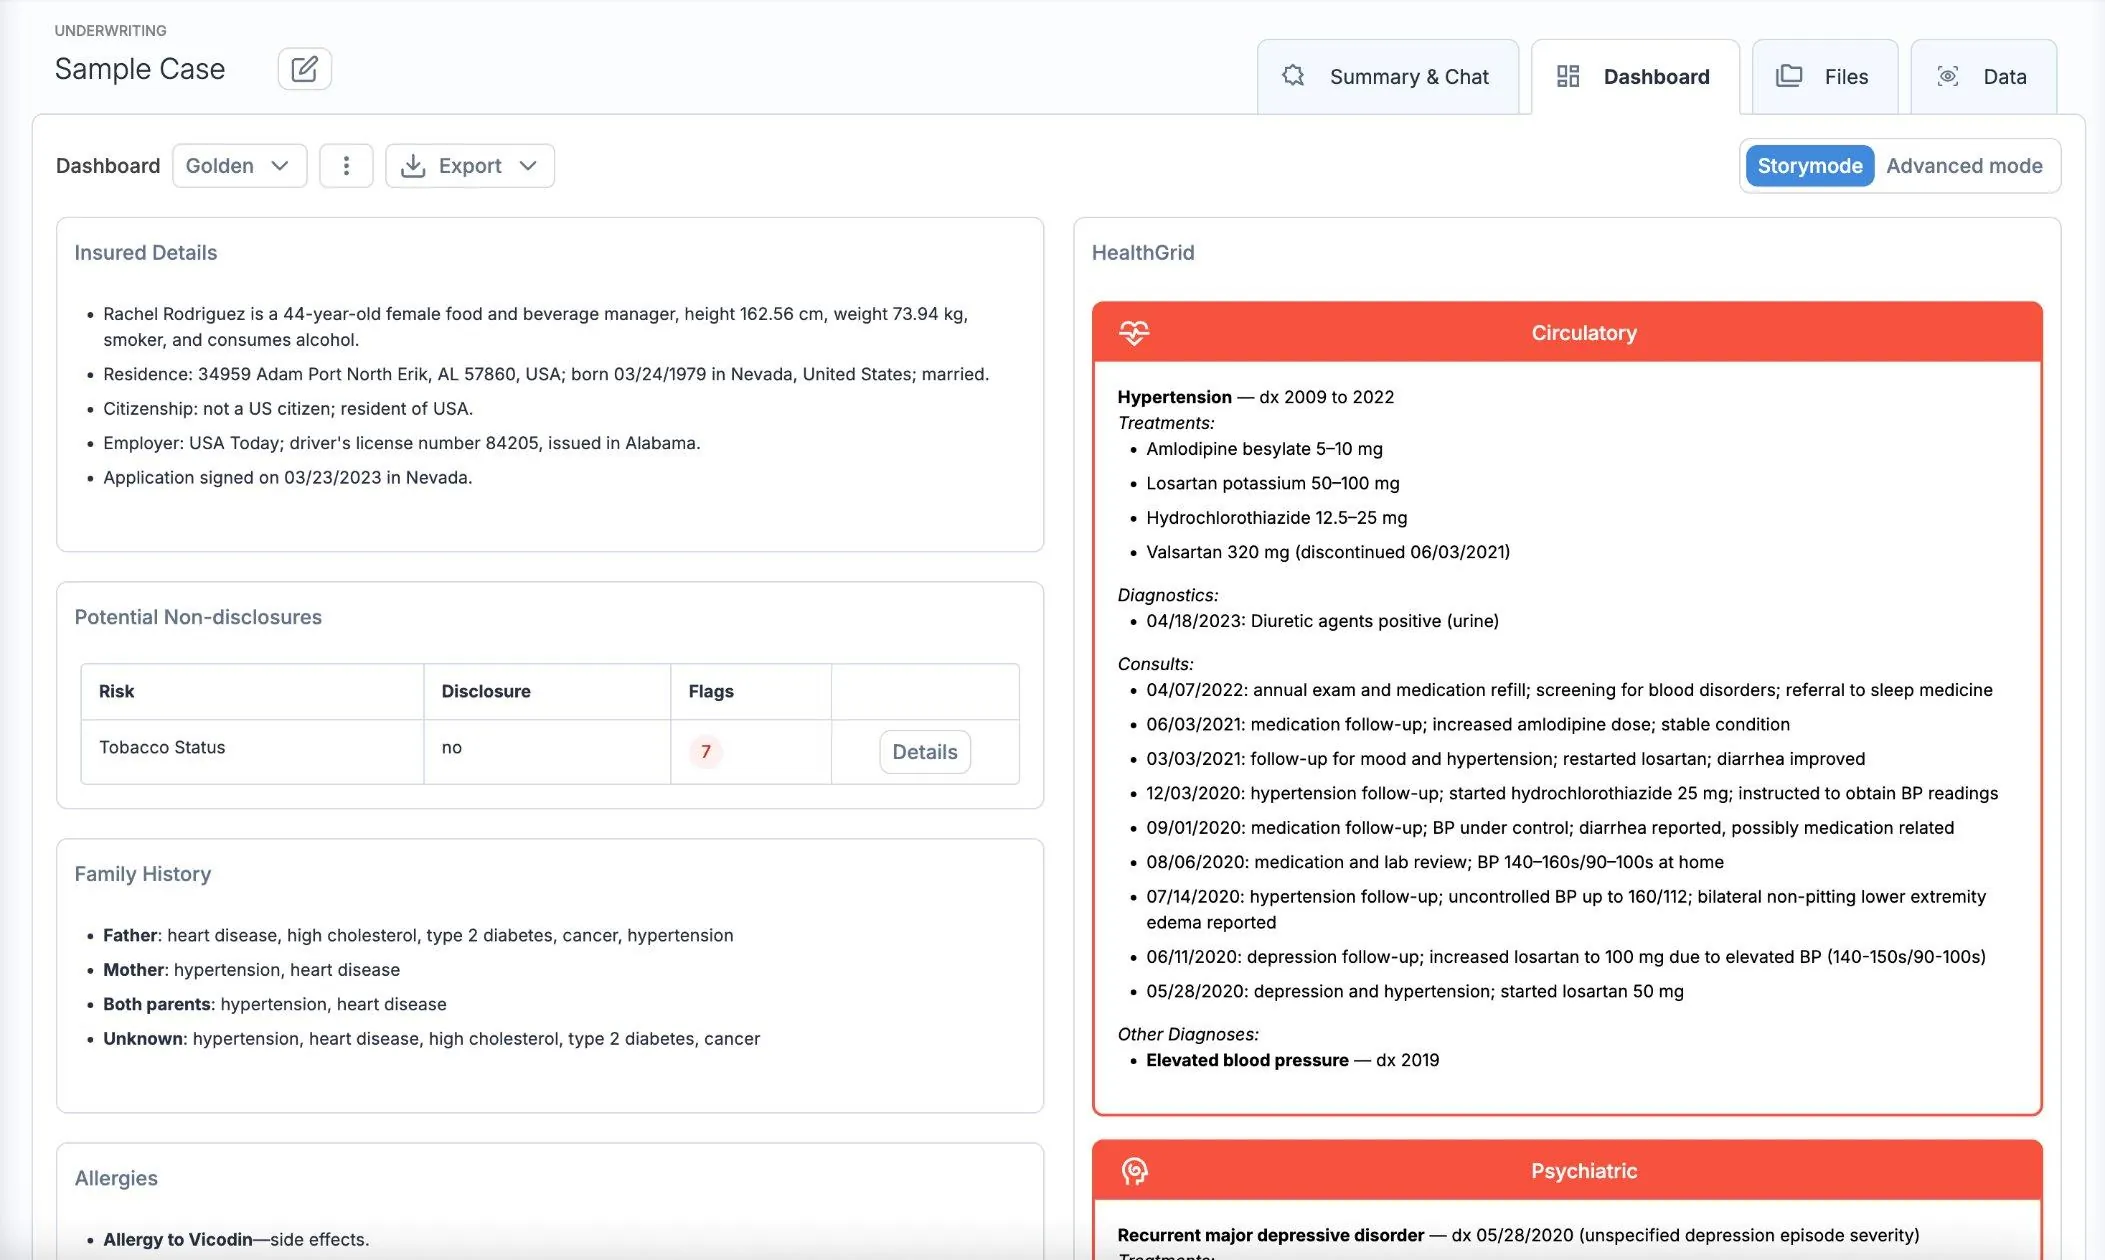Click the Sample Case title

coord(140,69)
